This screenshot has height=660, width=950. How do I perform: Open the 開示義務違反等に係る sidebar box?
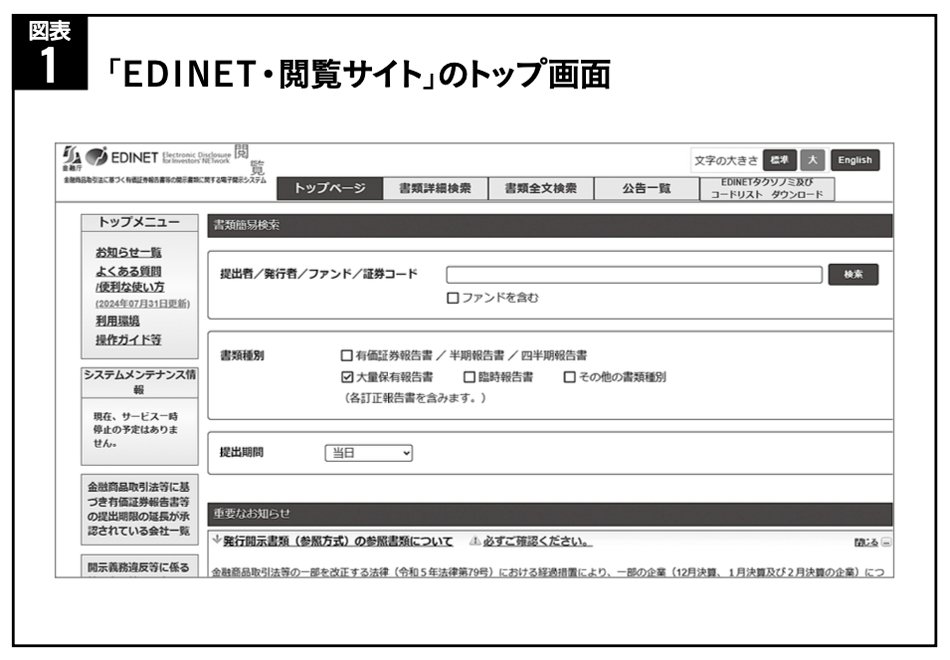click(x=139, y=566)
